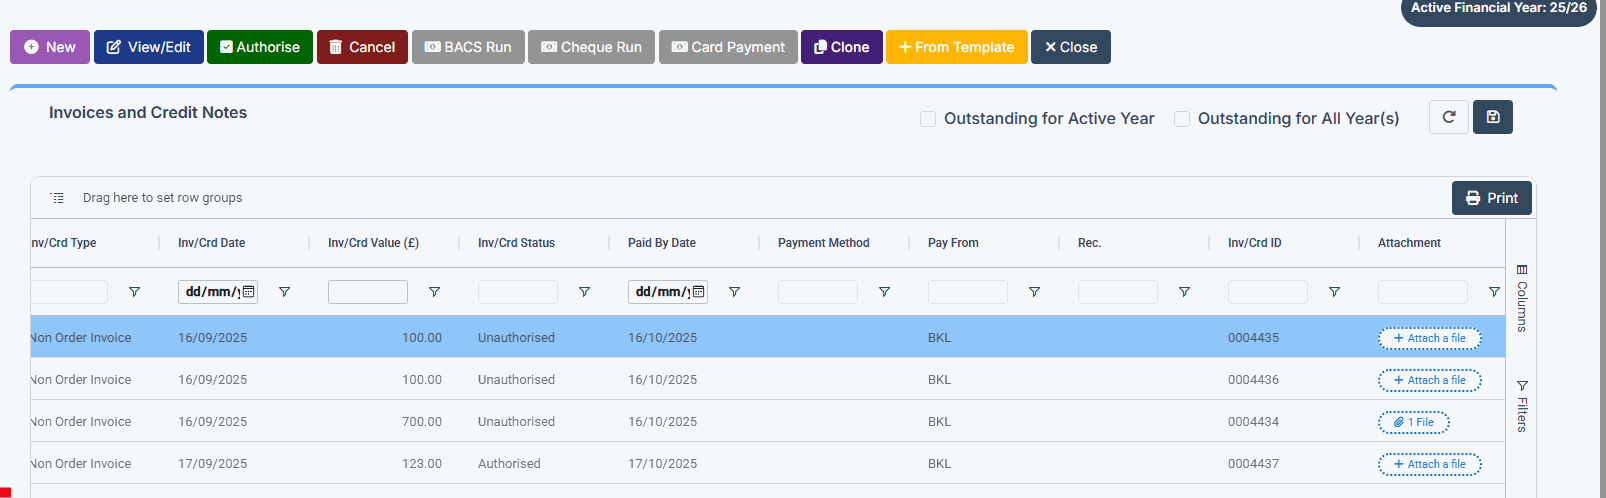Click the save layout disk icon
1606x498 pixels.
[1492, 117]
